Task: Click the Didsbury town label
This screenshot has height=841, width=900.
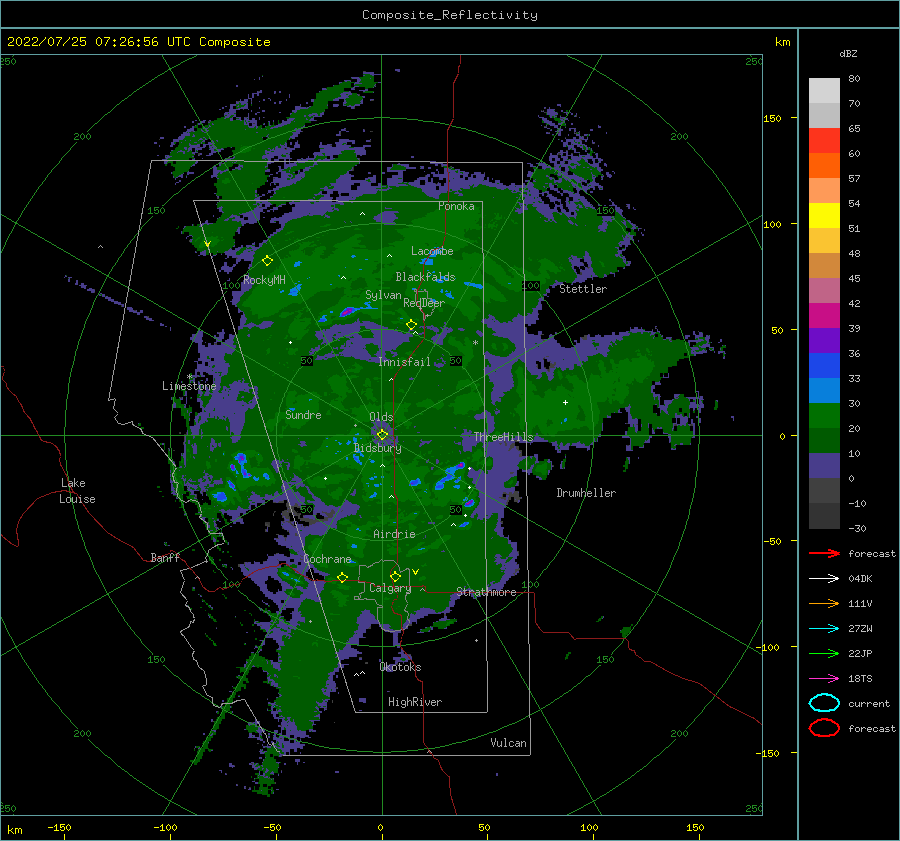Action: tap(377, 448)
